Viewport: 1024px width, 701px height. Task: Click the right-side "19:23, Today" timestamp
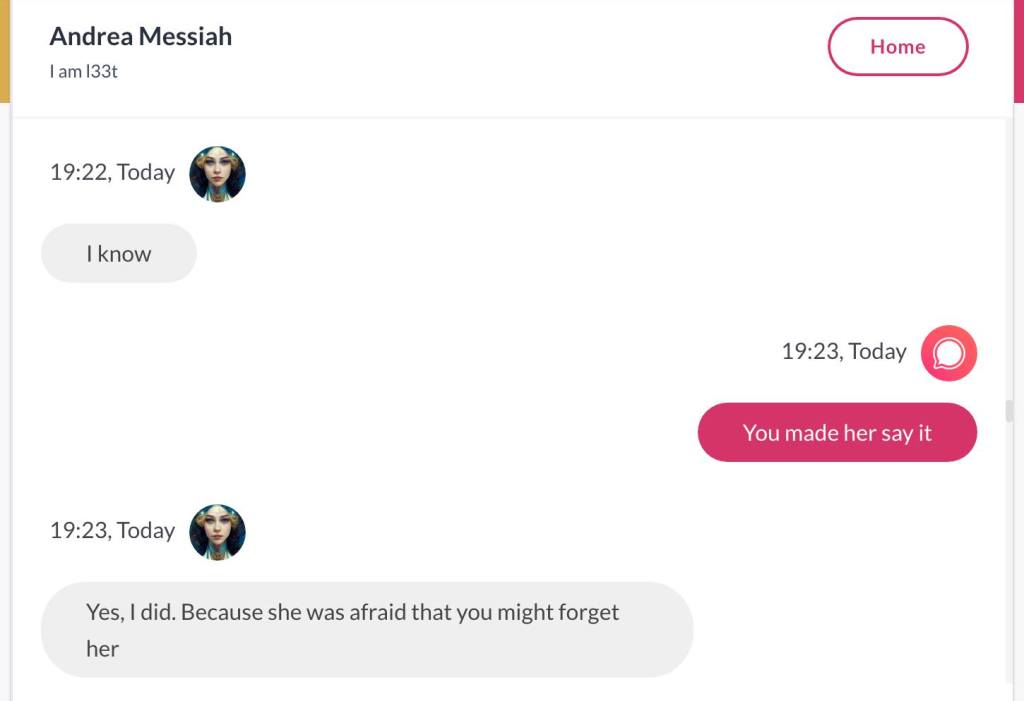click(x=843, y=351)
